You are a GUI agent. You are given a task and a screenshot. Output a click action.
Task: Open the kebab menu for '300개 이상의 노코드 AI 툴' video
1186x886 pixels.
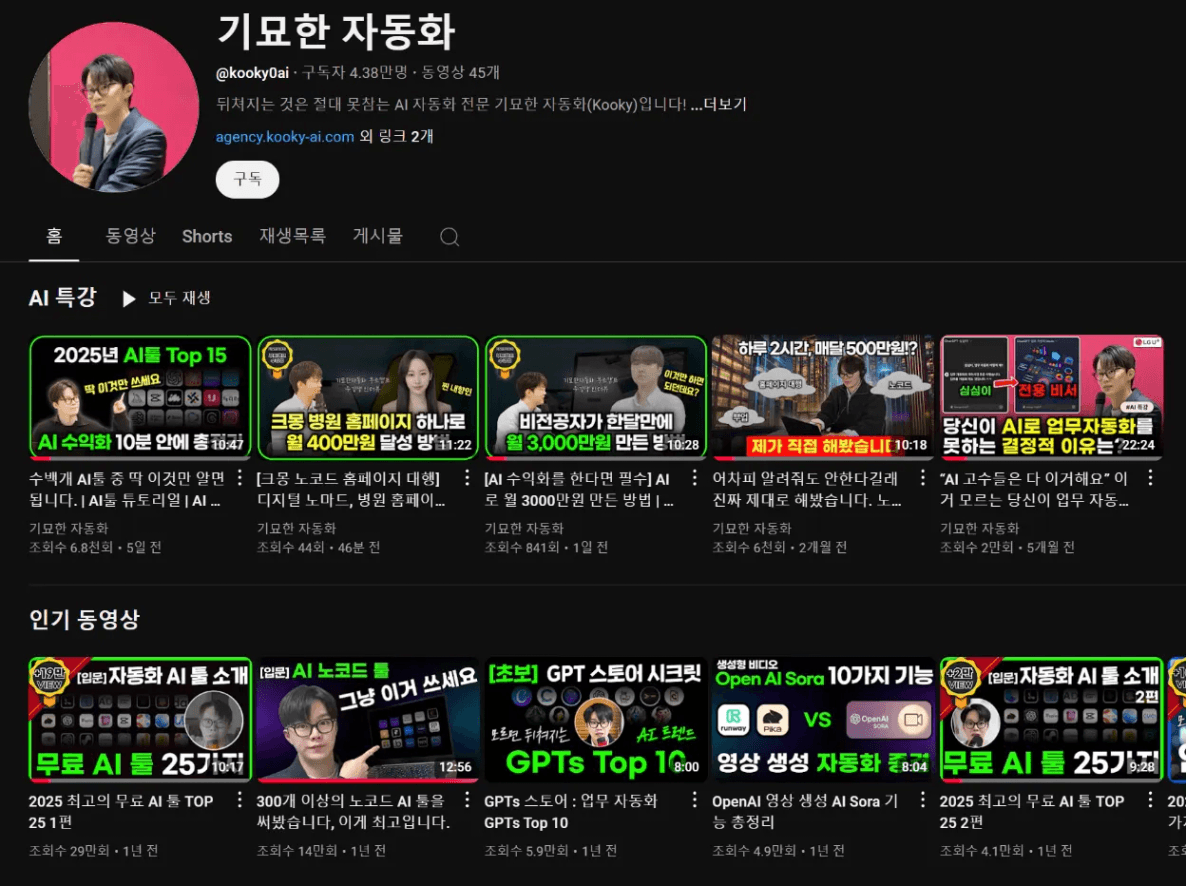(467, 800)
